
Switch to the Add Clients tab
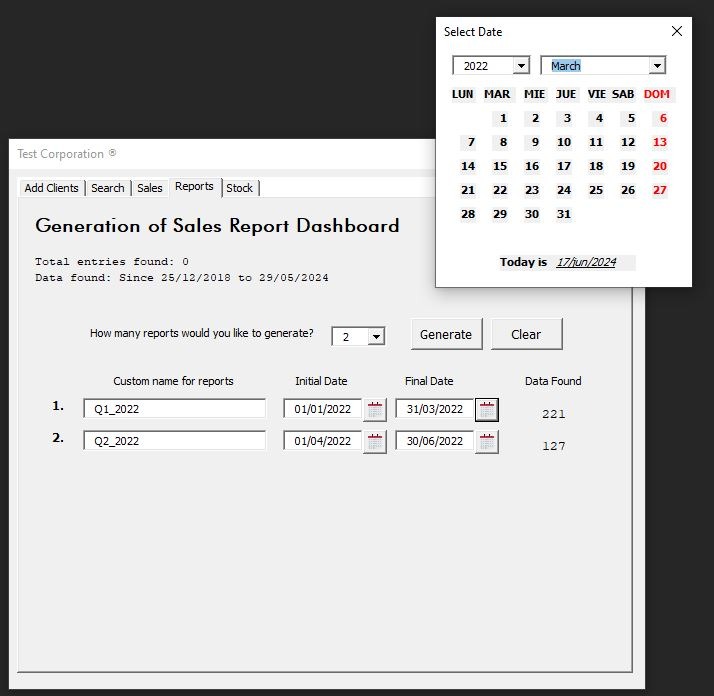(51, 188)
